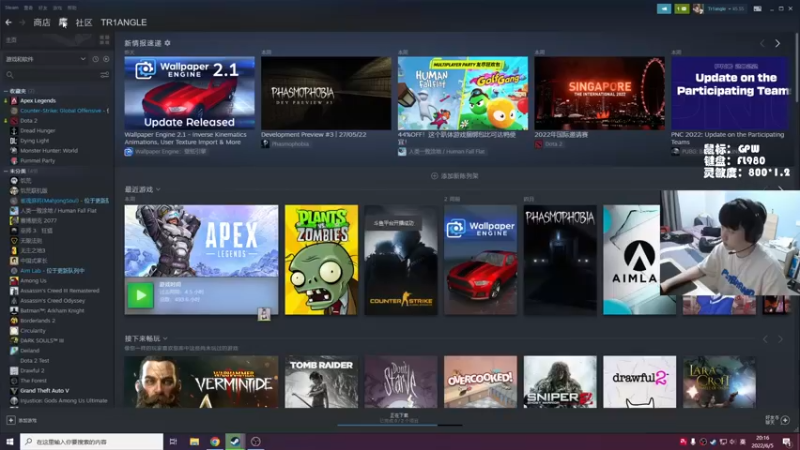The width and height of the screenshot is (800, 450).
Task: Open the Help menu in menu bar
Action: [72, 8]
